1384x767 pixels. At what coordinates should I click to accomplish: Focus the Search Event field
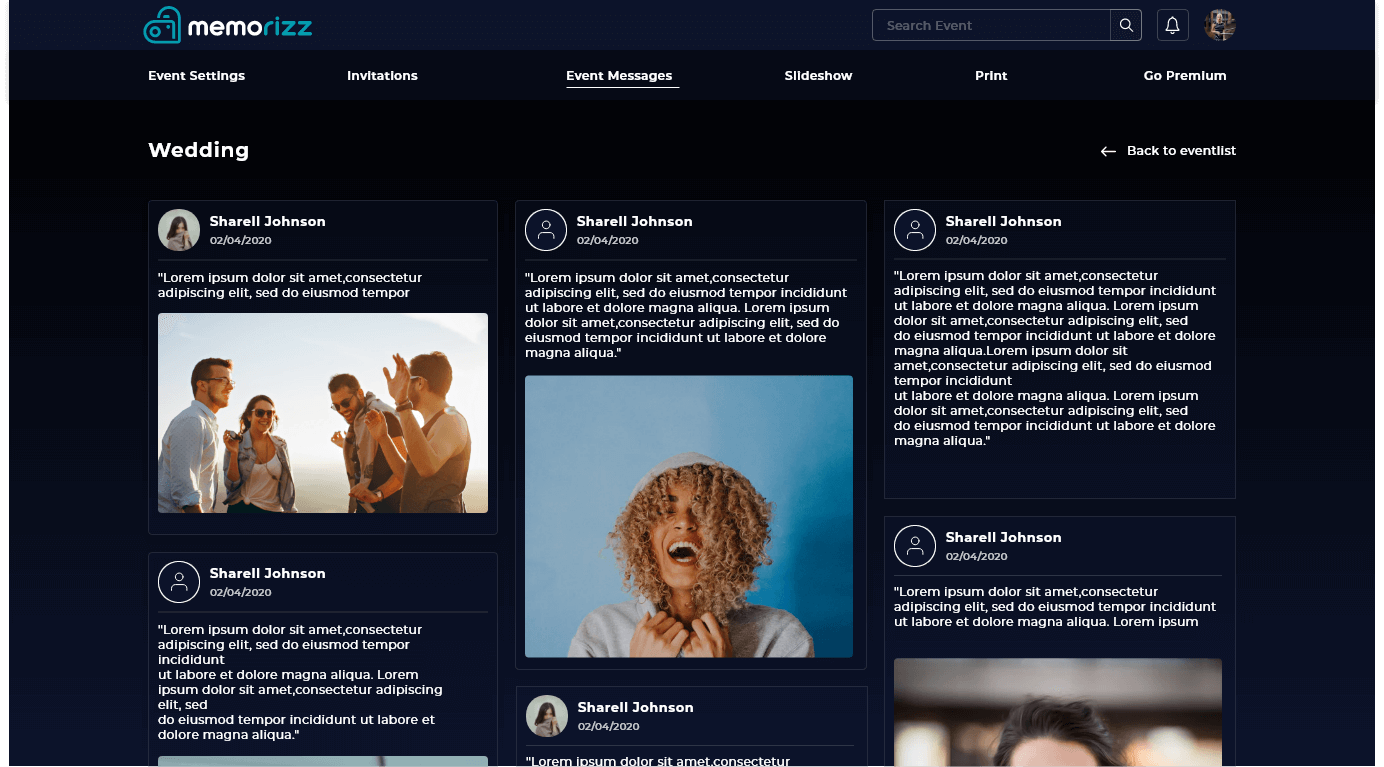tap(991, 25)
